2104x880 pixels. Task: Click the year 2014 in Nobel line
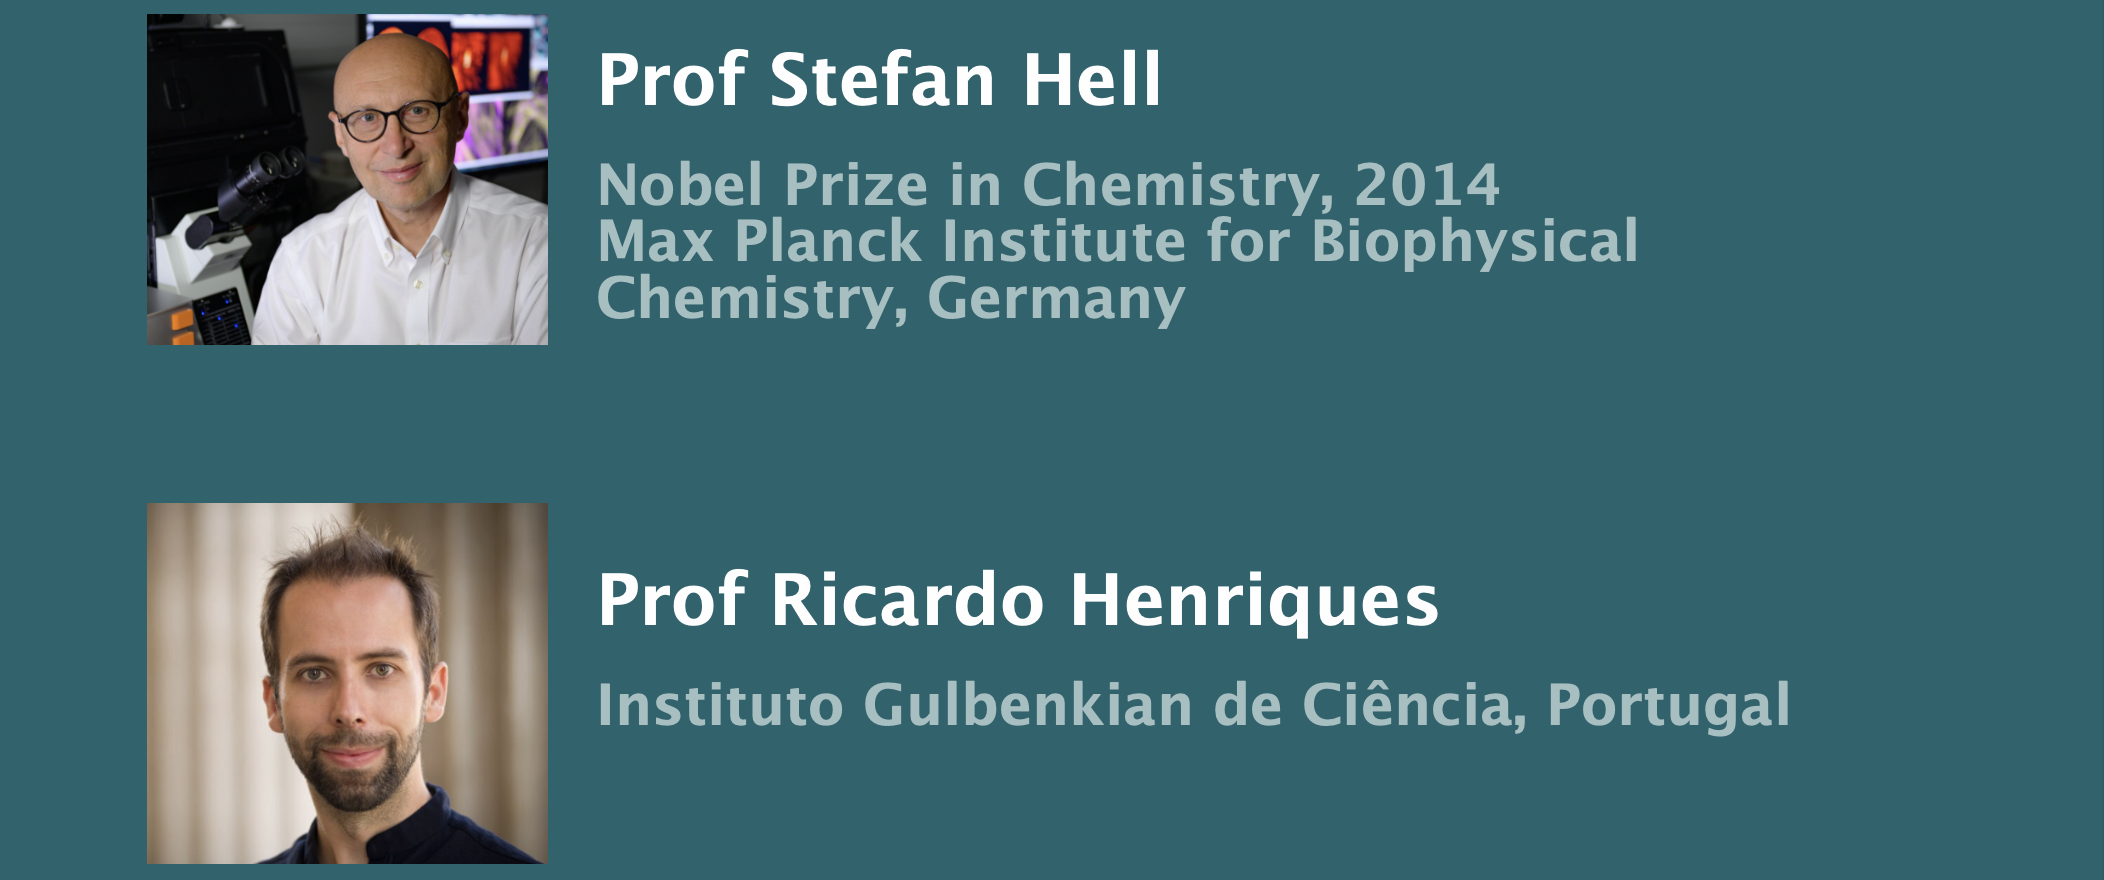click(x=1427, y=186)
